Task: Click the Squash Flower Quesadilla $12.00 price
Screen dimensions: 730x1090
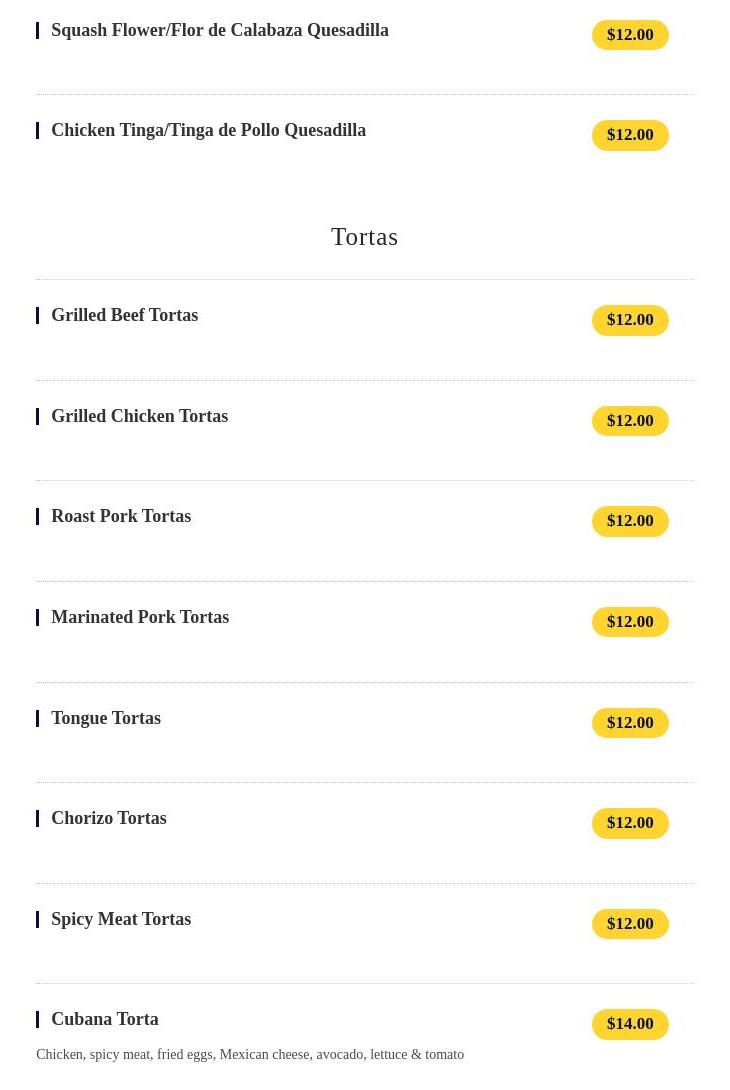Action: pyautogui.click(x=630, y=35)
